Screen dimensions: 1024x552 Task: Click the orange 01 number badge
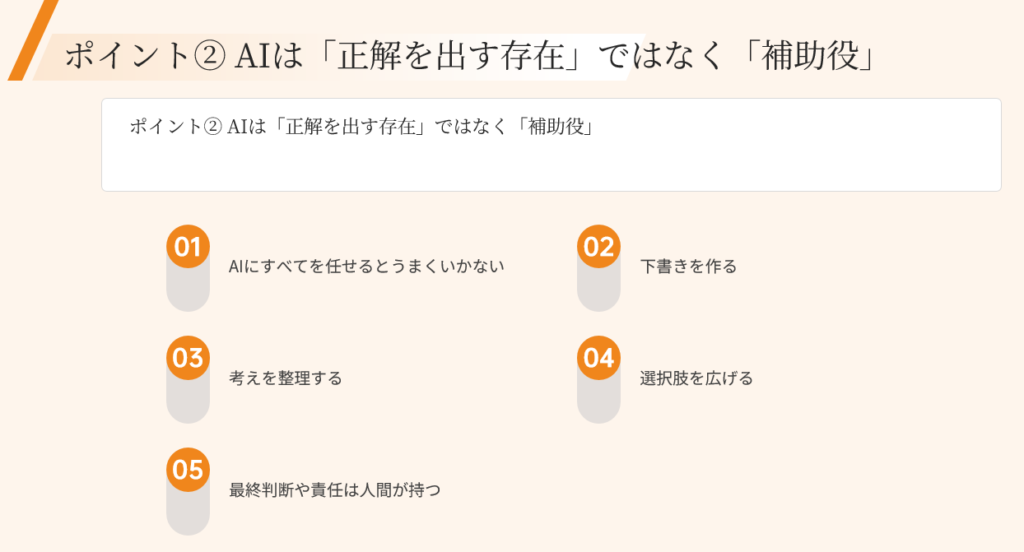pos(188,247)
